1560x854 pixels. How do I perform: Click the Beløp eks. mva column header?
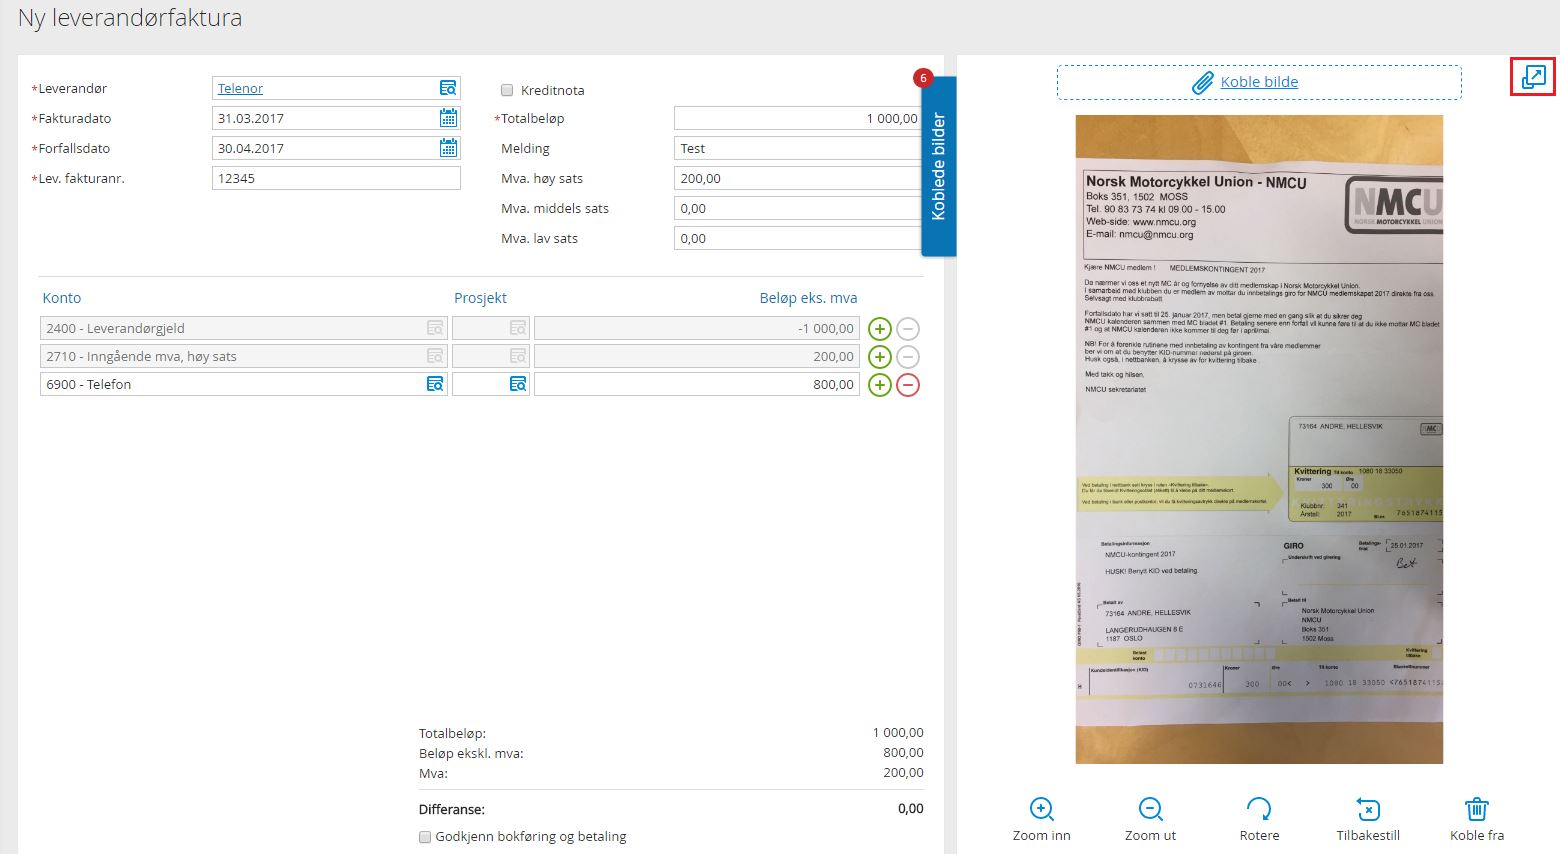[x=808, y=298]
